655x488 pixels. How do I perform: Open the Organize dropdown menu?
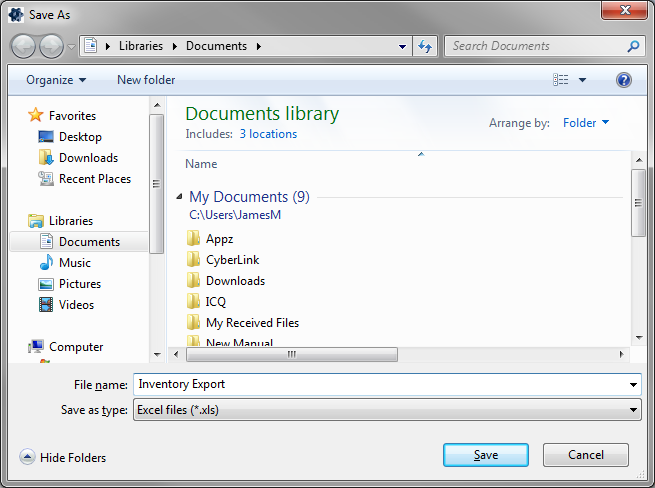[56, 80]
